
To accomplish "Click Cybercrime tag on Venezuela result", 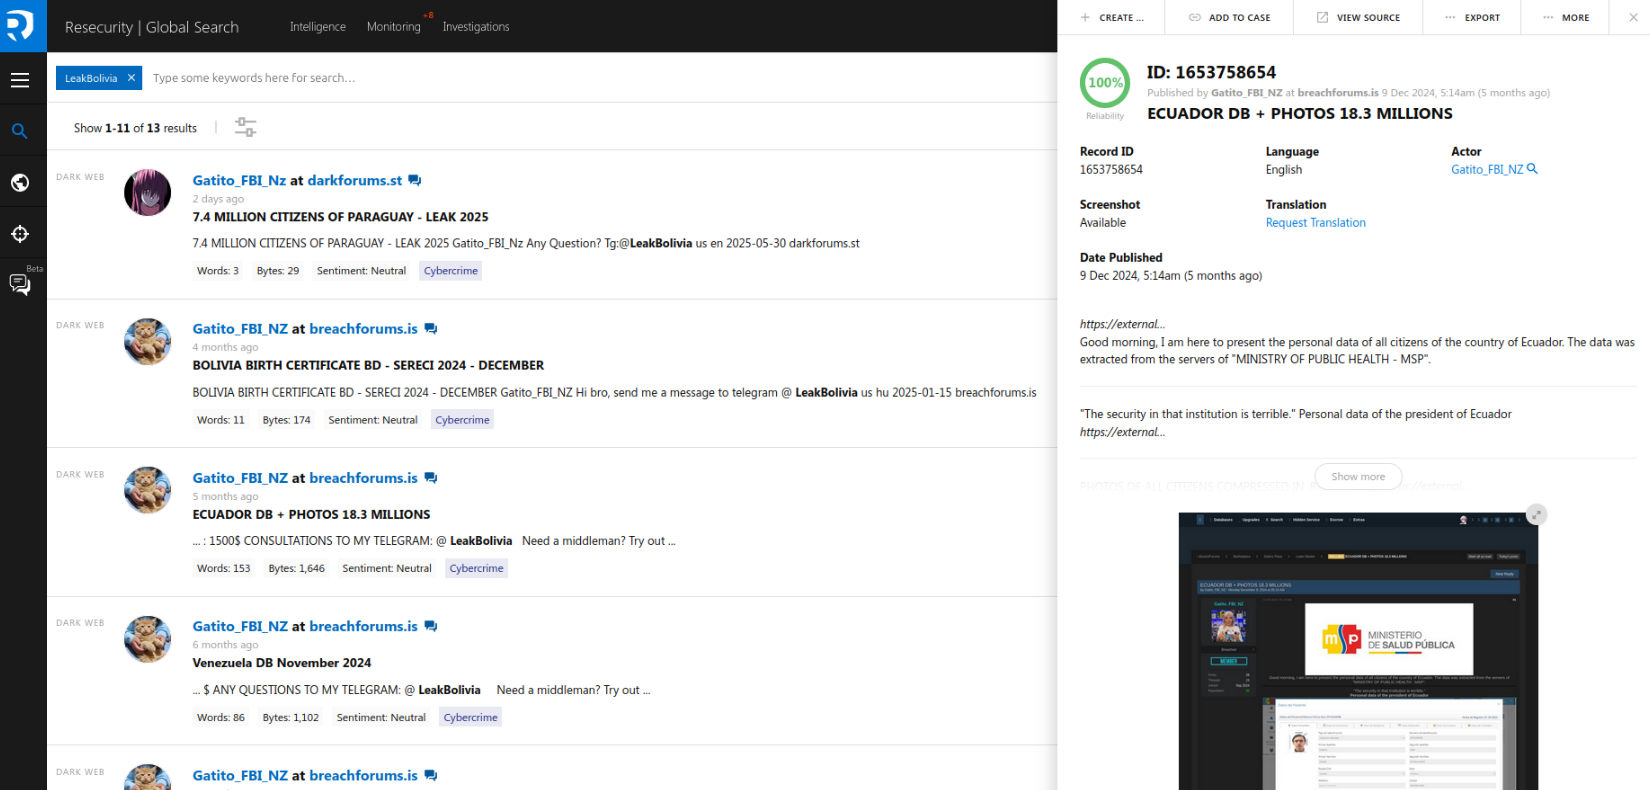I will 470,717.
